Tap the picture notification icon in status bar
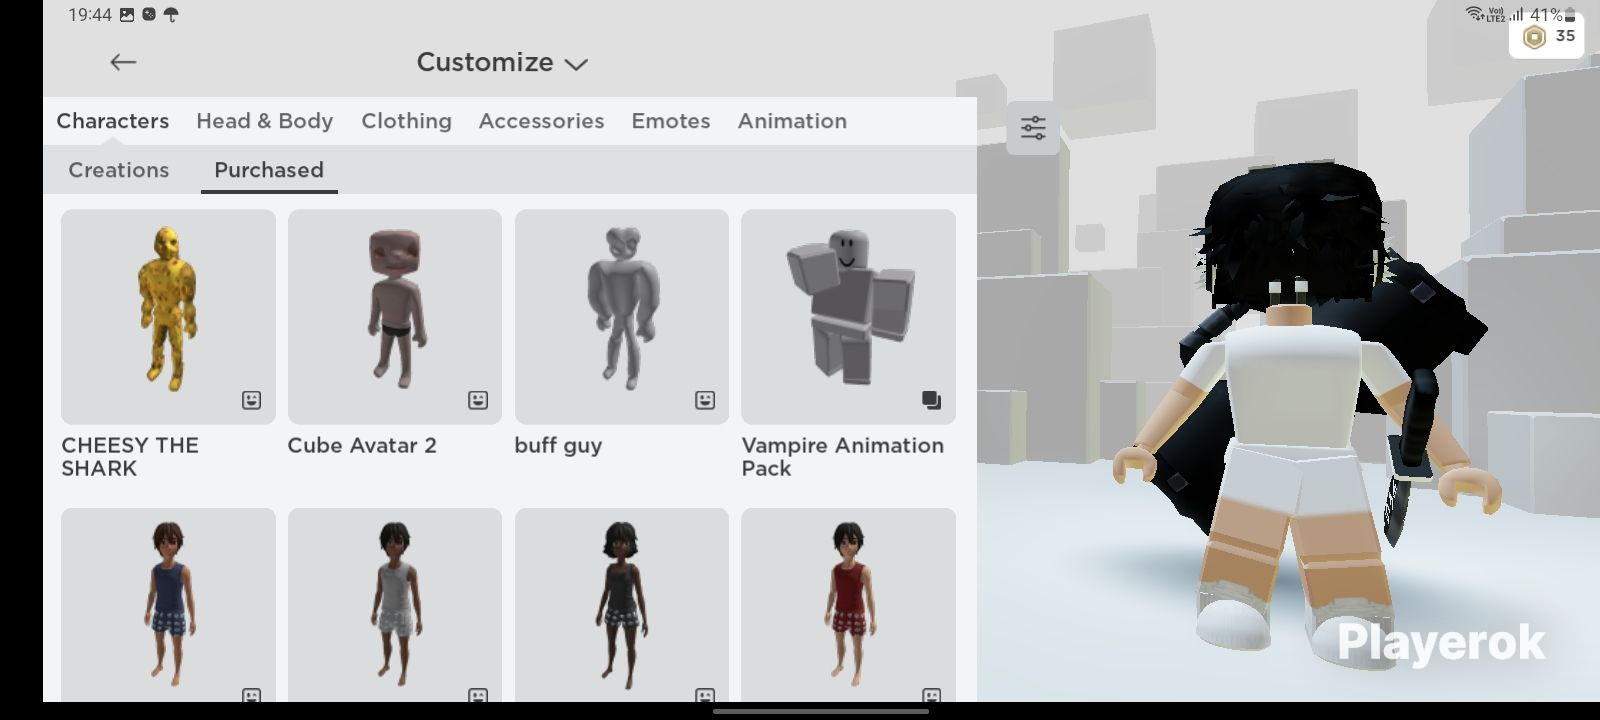Viewport: 1600px width, 720px height. [127, 14]
